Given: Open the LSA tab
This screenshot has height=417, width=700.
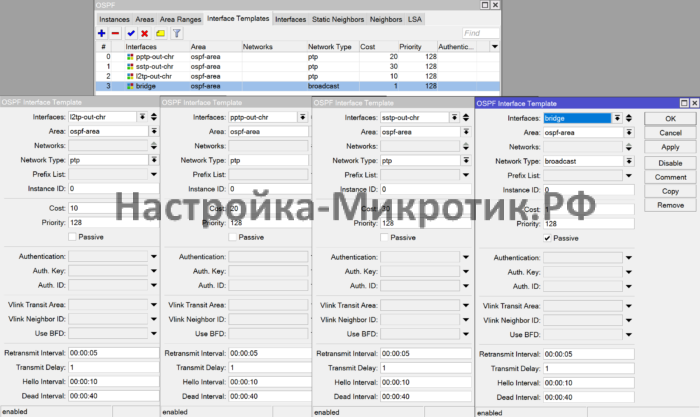Looking at the screenshot, I should tap(414, 19).
